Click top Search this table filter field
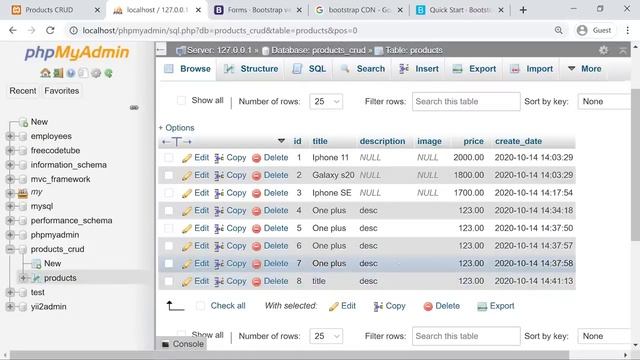 pos(466,102)
